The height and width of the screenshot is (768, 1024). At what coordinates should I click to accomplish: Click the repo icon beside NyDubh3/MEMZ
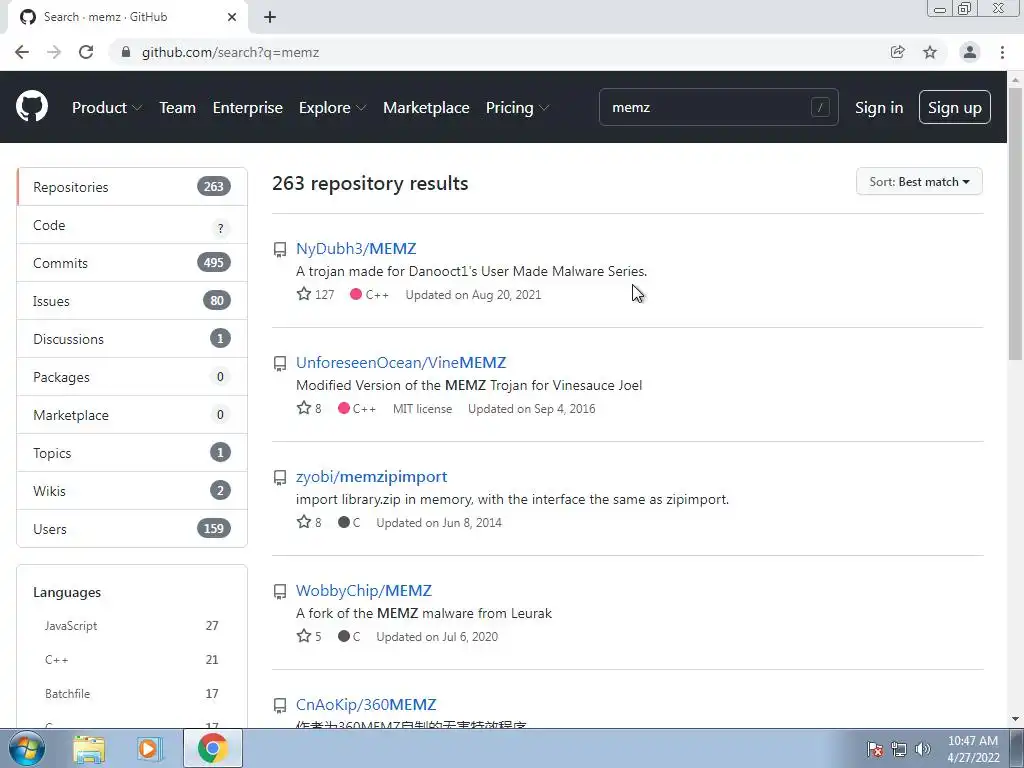click(x=280, y=249)
